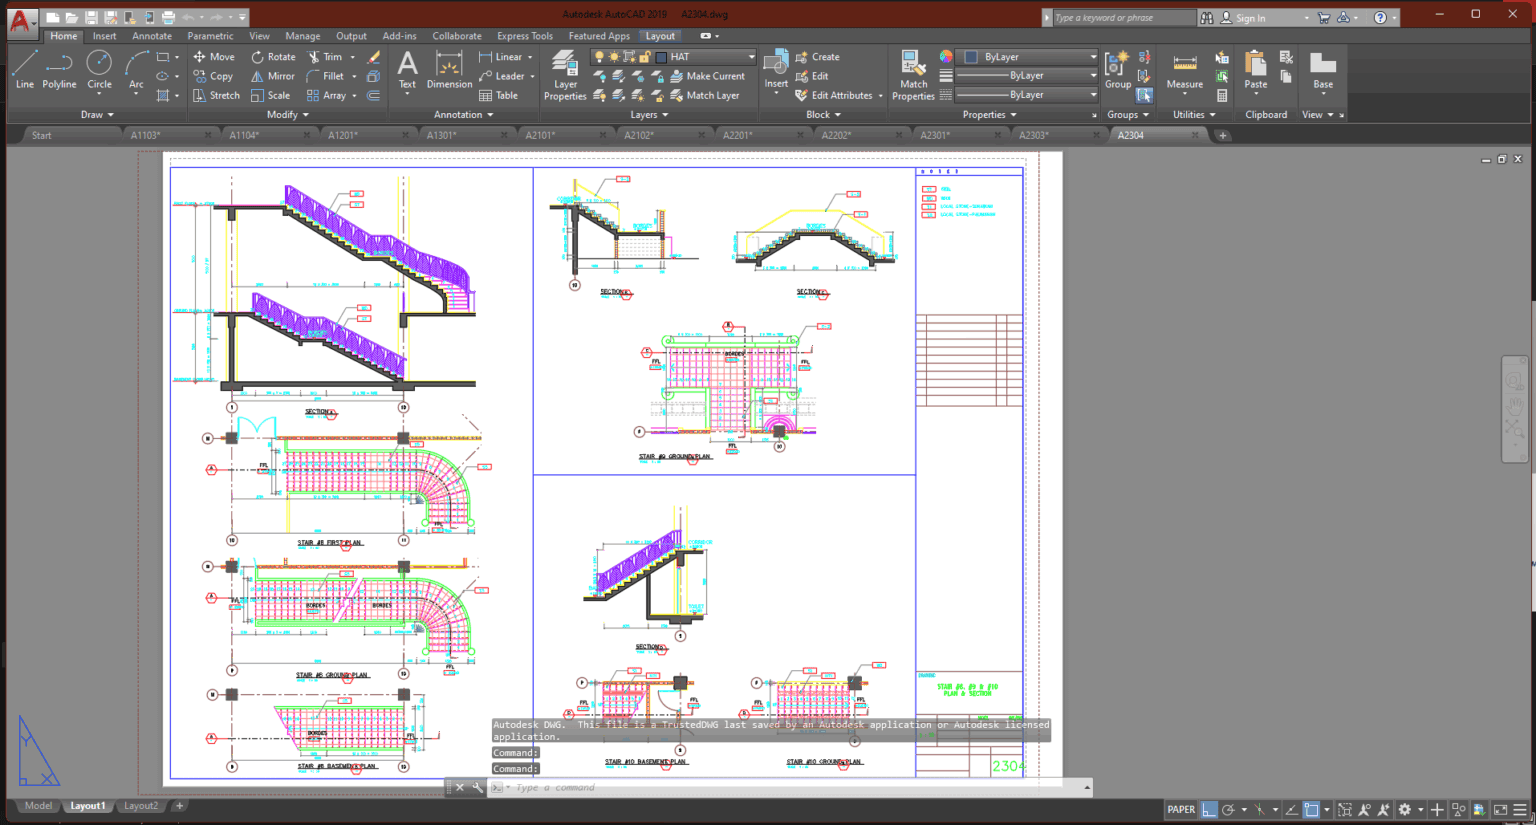Switch to the Model tab

click(x=38, y=806)
